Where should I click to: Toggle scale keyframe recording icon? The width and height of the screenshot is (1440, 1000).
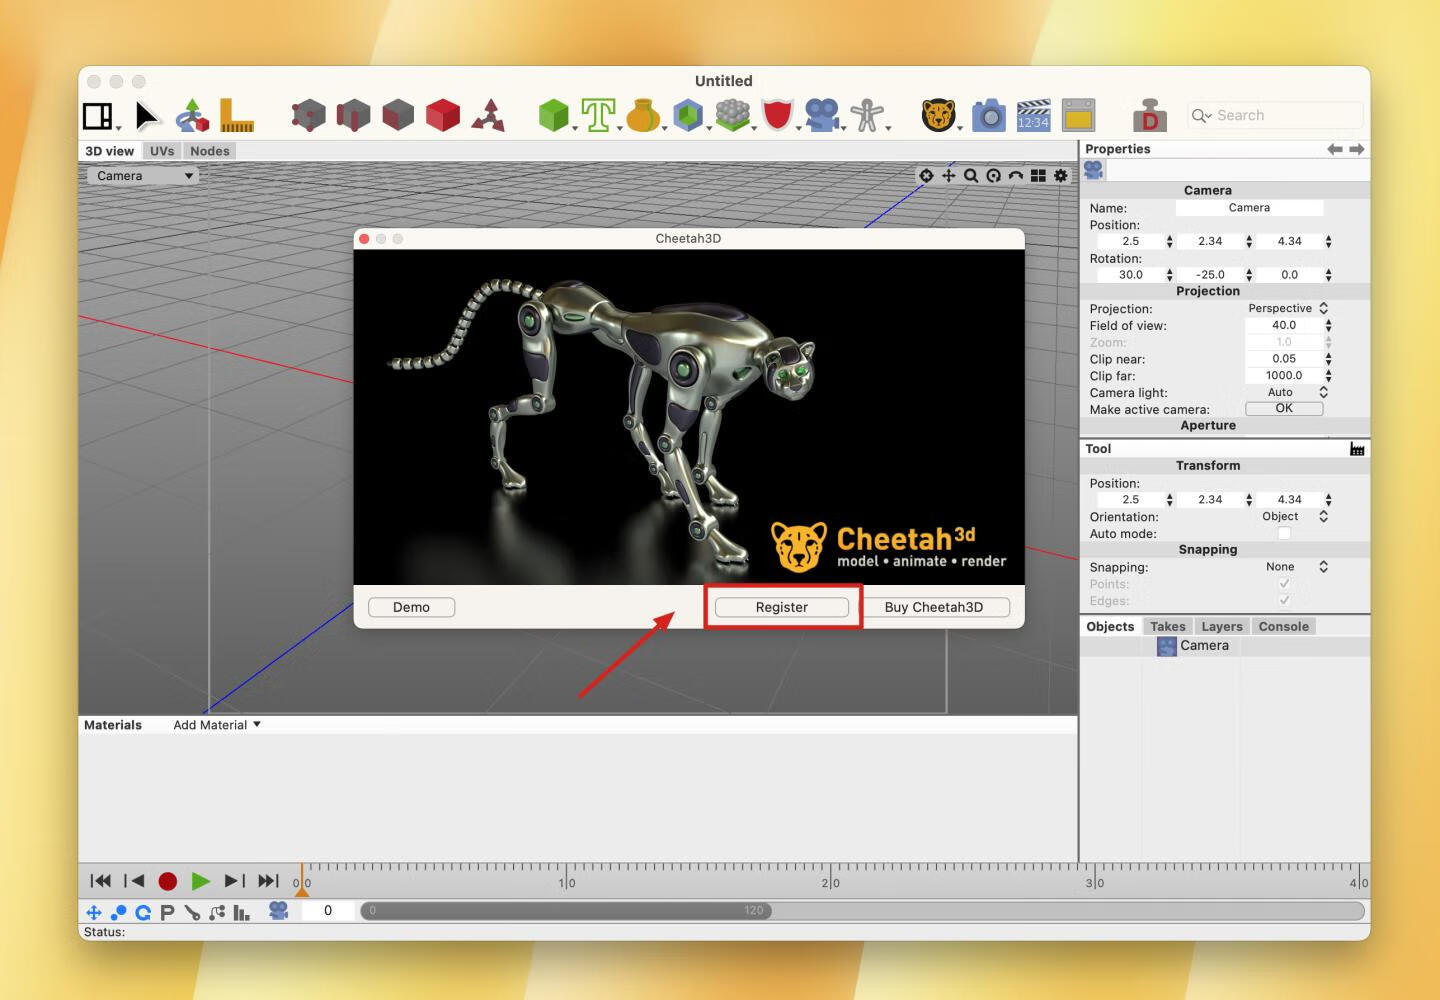pyautogui.click(x=119, y=912)
